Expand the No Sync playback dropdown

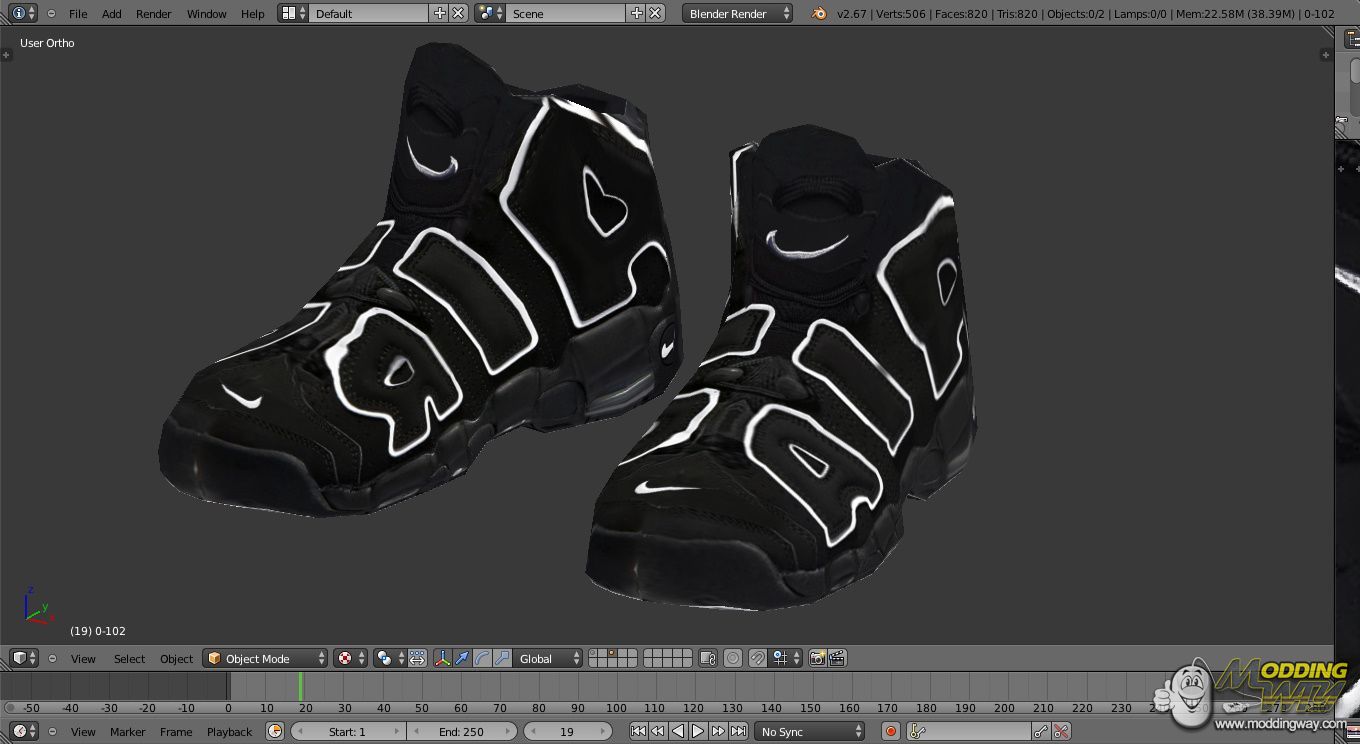click(809, 732)
